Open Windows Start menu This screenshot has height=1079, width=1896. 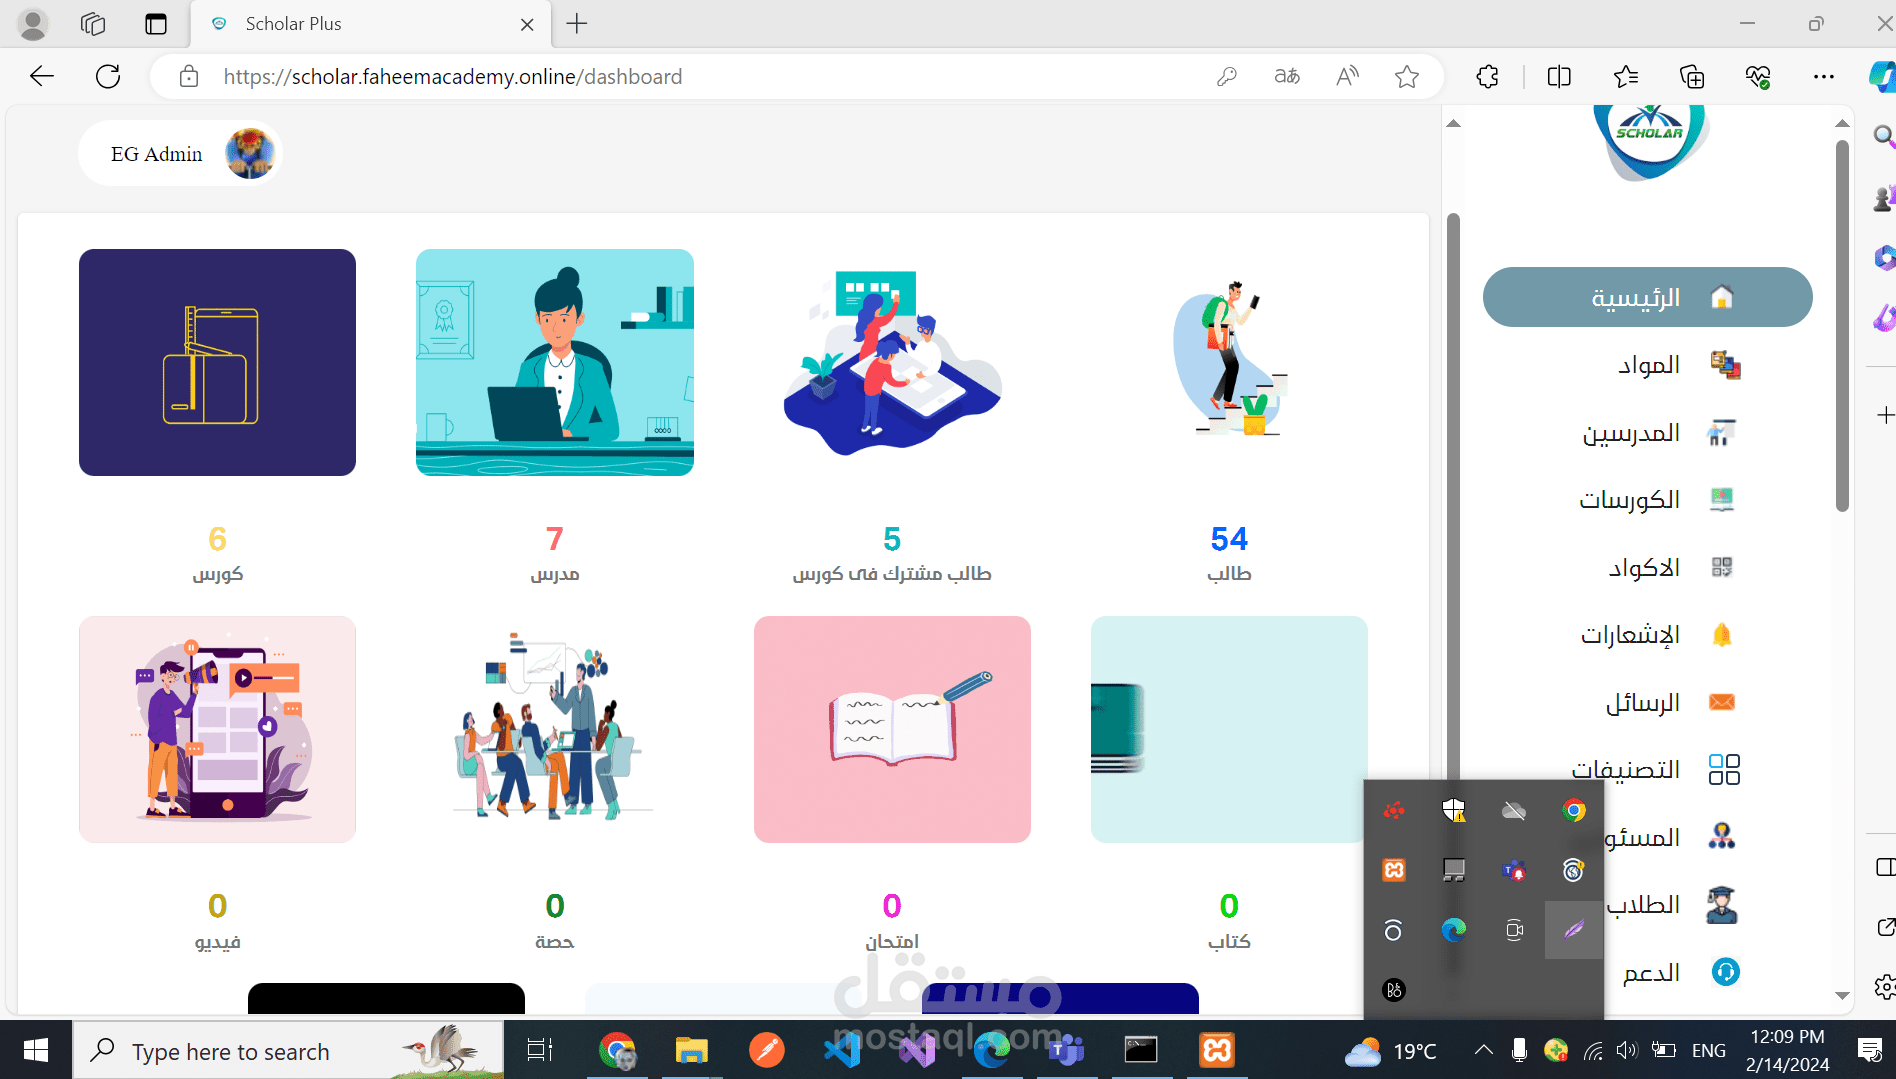click(36, 1050)
